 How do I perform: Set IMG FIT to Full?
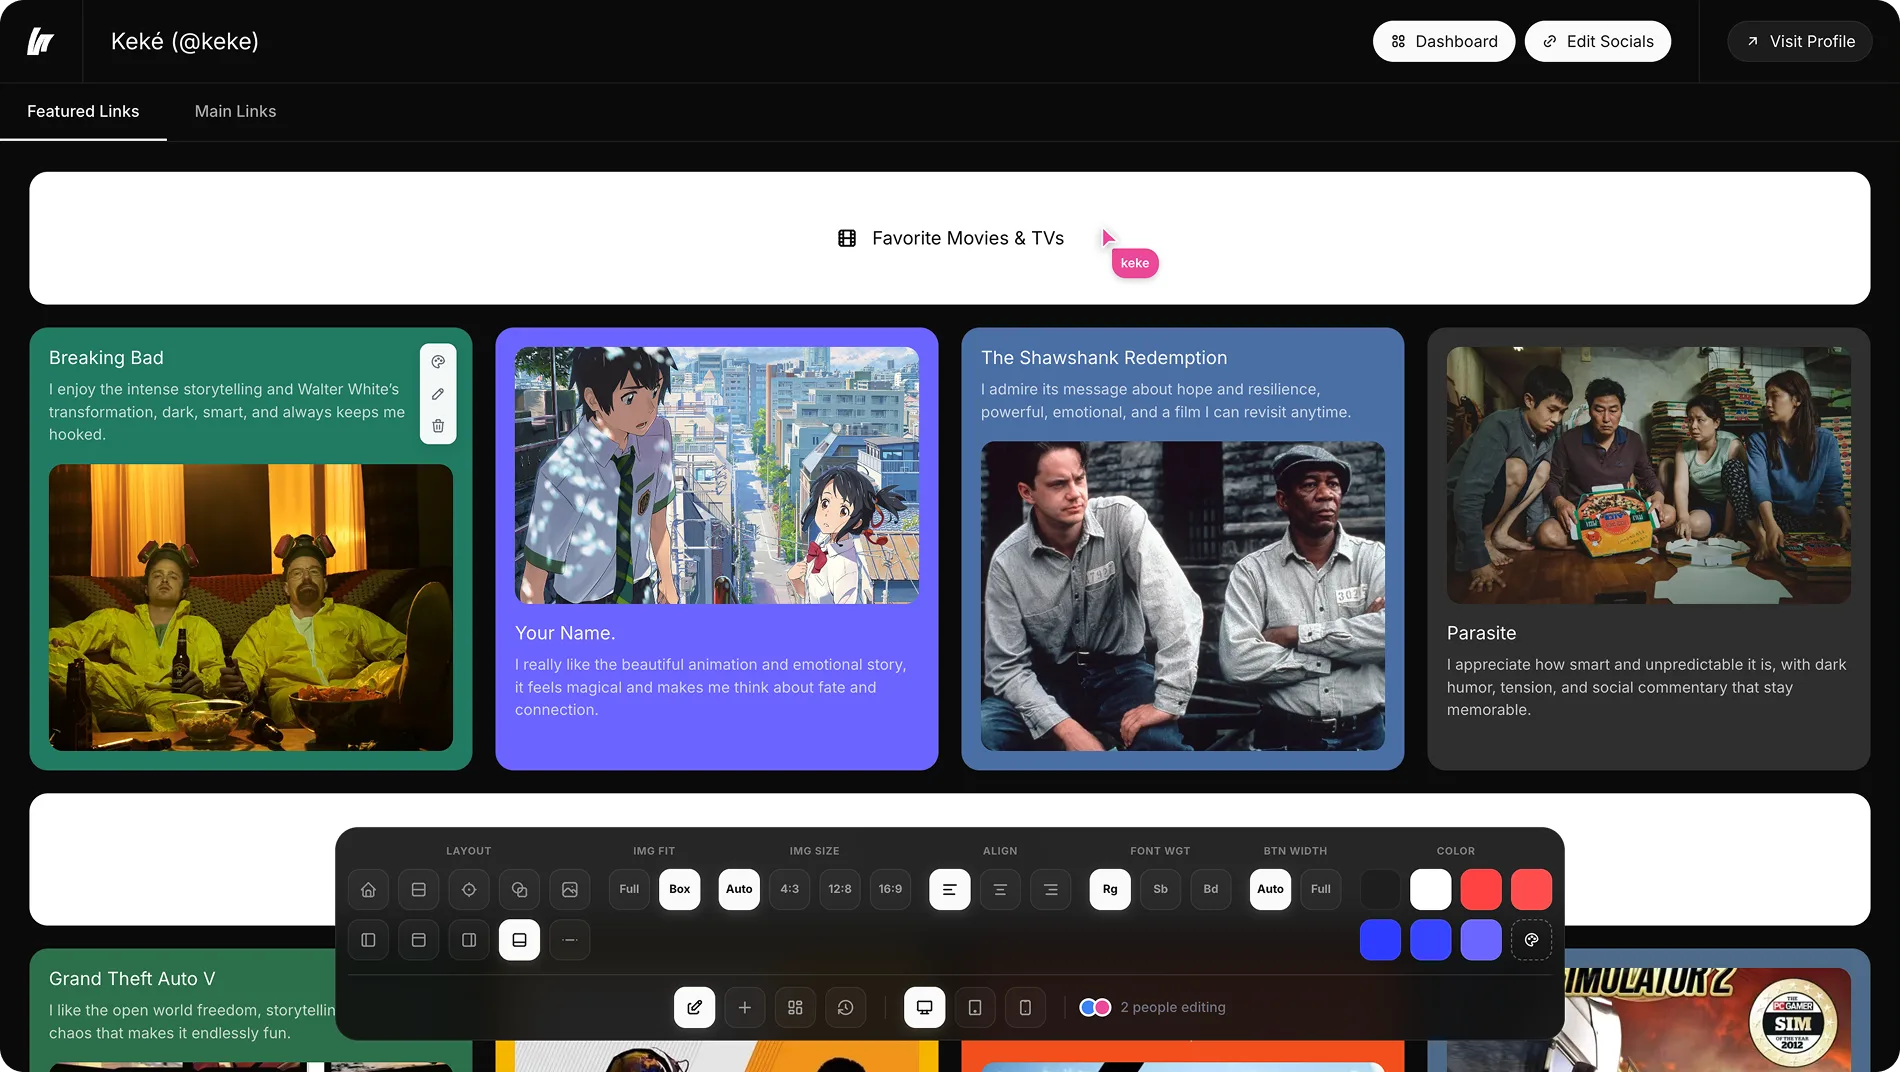pyautogui.click(x=629, y=889)
